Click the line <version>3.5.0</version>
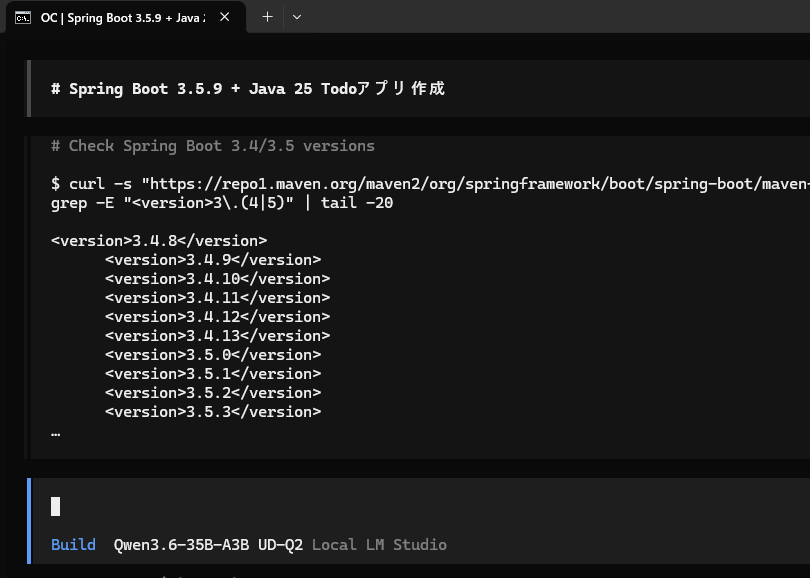The height and width of the screenshot is (578, 810). [213, 355]
